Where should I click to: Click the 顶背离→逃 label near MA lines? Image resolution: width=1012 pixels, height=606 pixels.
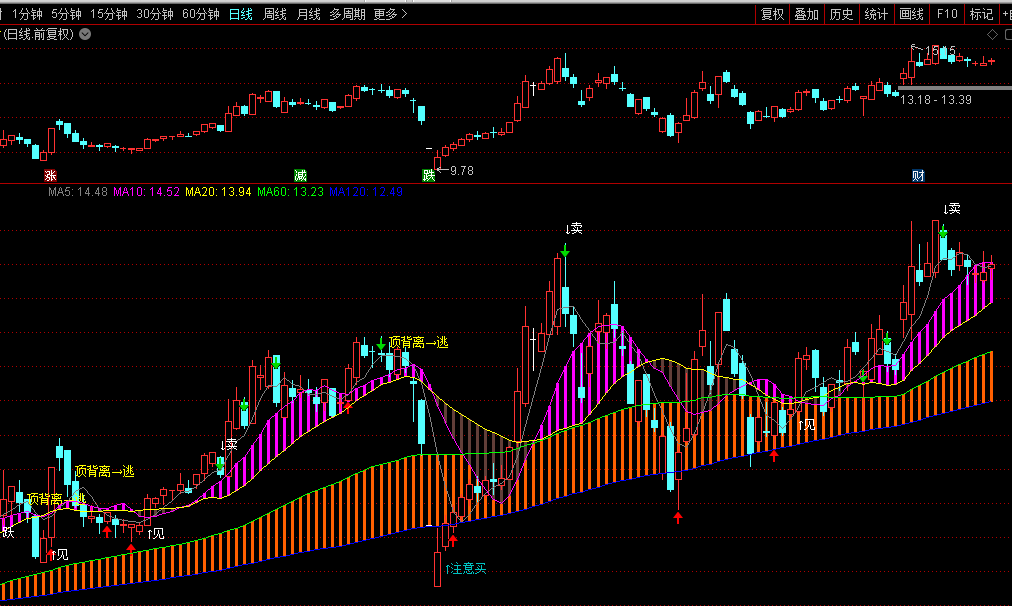[418, 342]
